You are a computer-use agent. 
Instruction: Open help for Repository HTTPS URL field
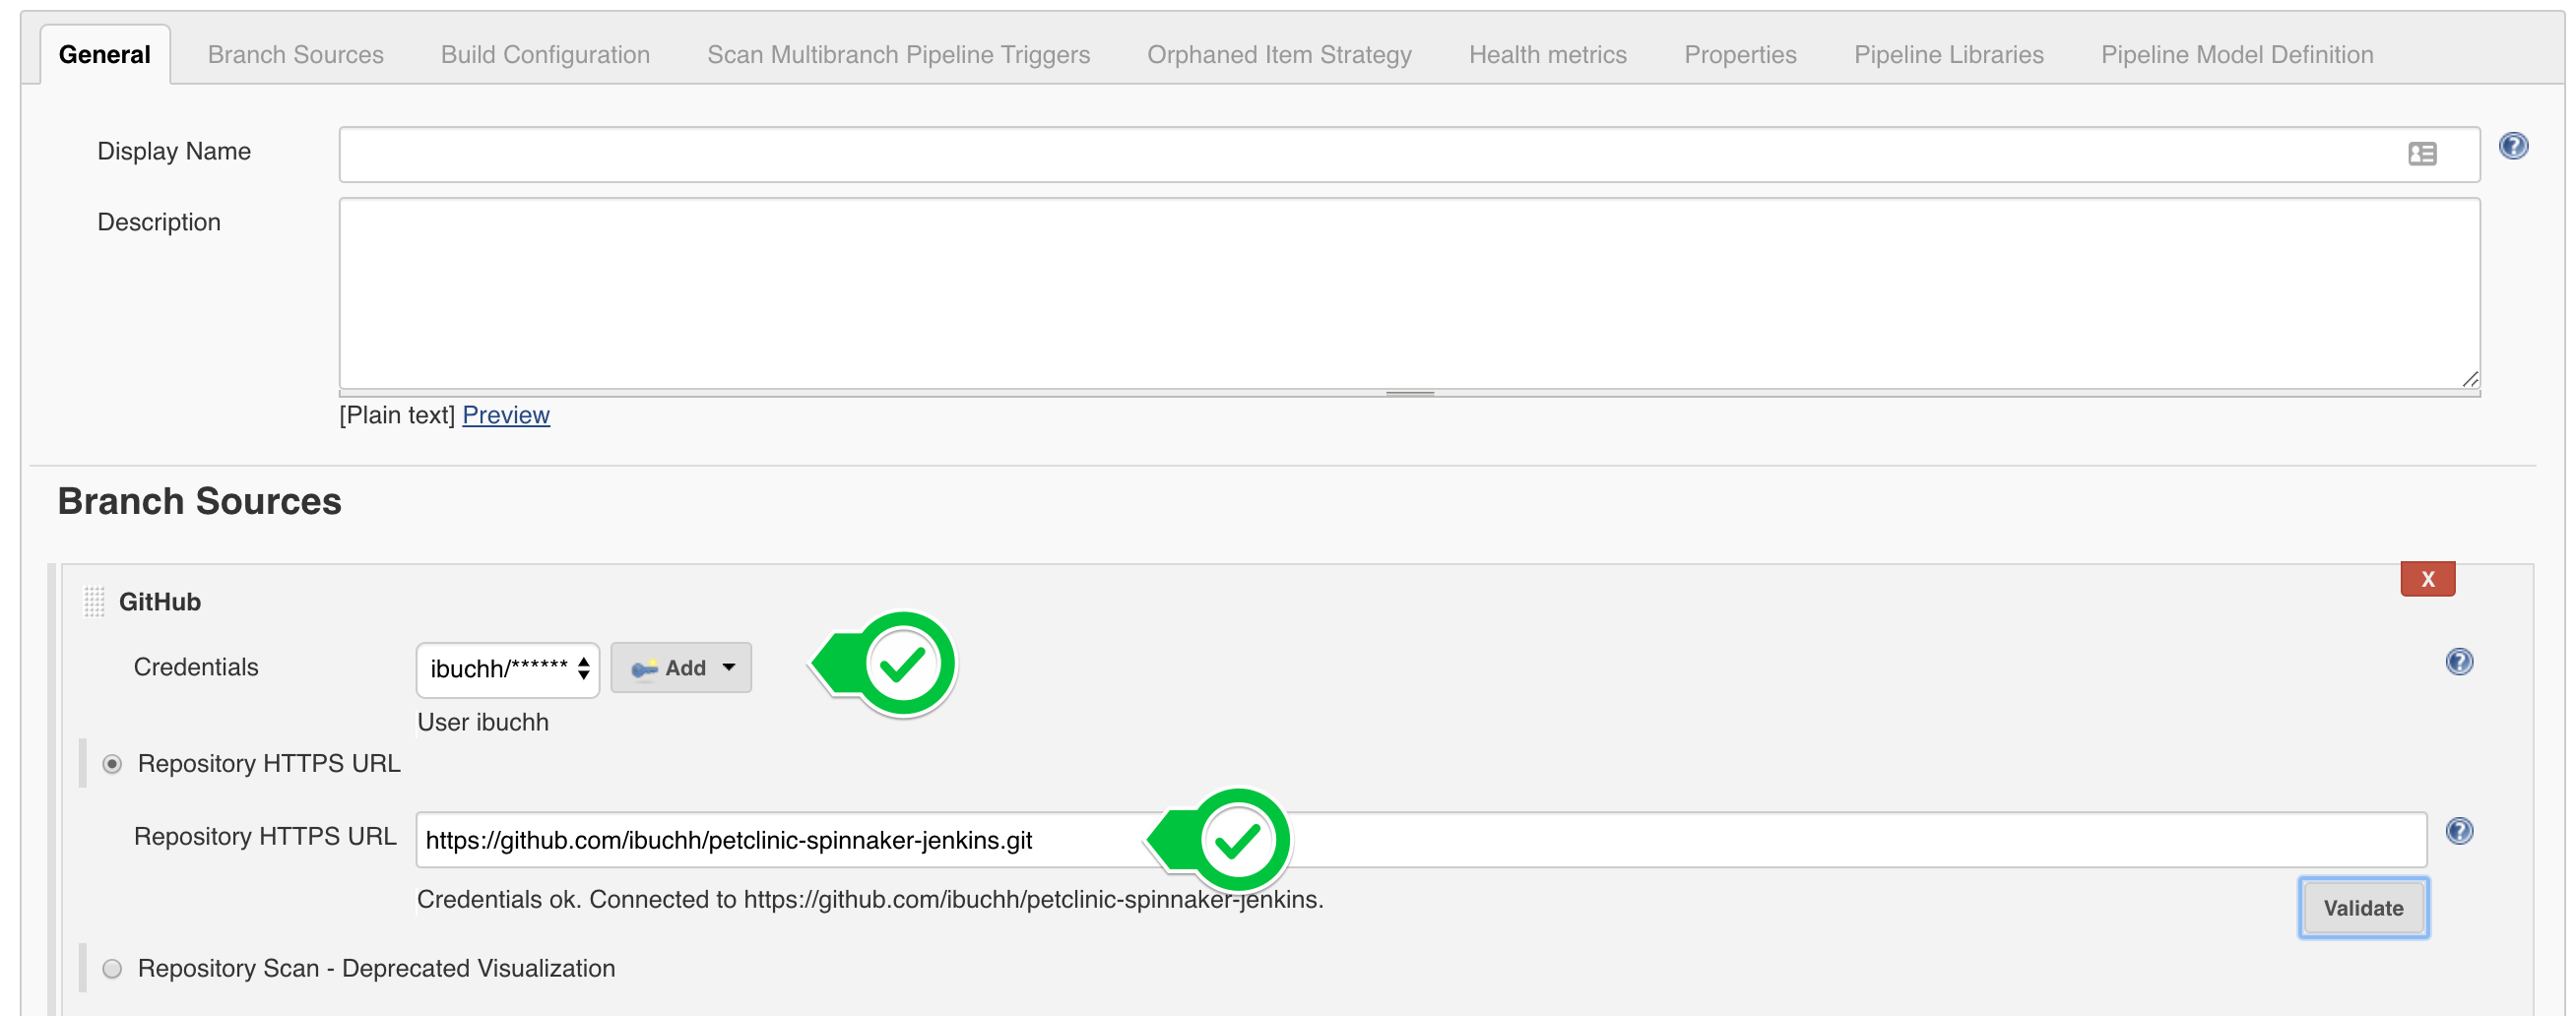(x=2459, y=831)
